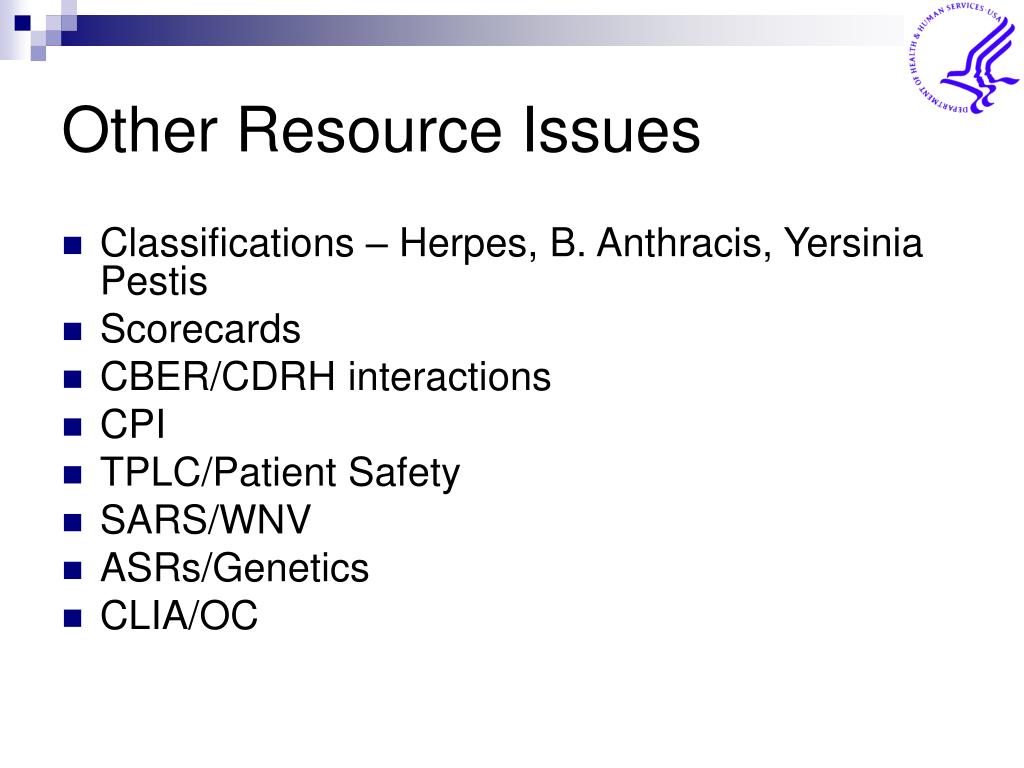Click the Scorecards bullet square
This screenshot has width=1024, height=768.
[x=72, y=332]
